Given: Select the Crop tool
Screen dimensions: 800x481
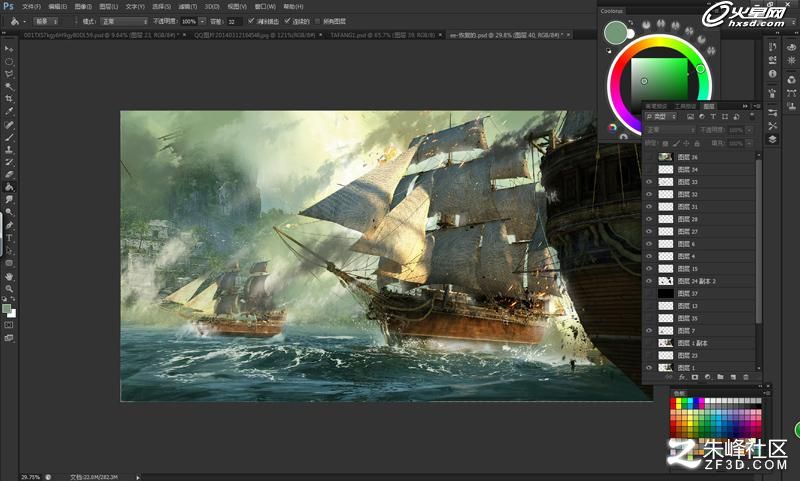Looking at the screenshot, I should 9,98.
